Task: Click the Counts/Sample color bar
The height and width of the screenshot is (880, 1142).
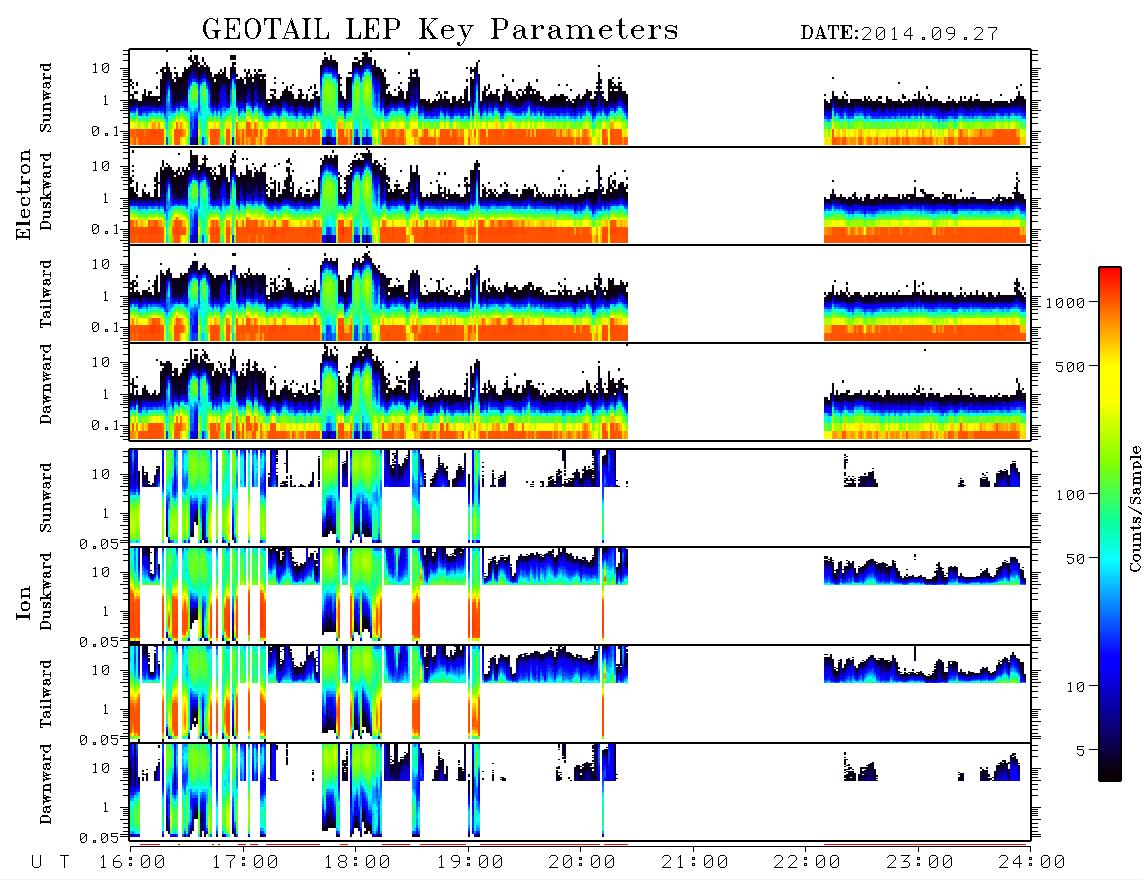Action: (x=1109, y=524)
